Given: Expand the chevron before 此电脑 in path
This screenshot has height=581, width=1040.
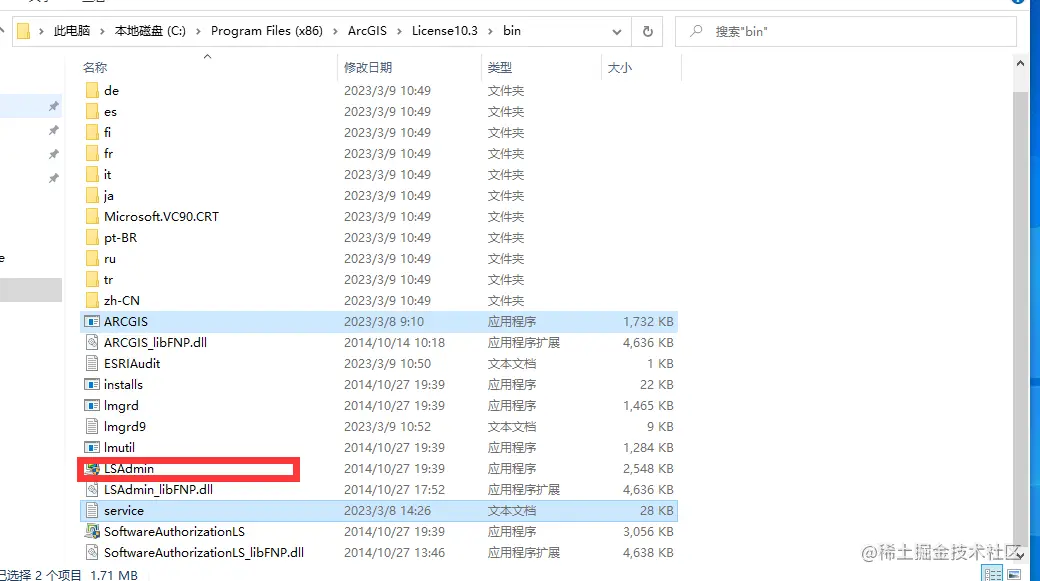Looking at the screenshot, I should [41, 31].
